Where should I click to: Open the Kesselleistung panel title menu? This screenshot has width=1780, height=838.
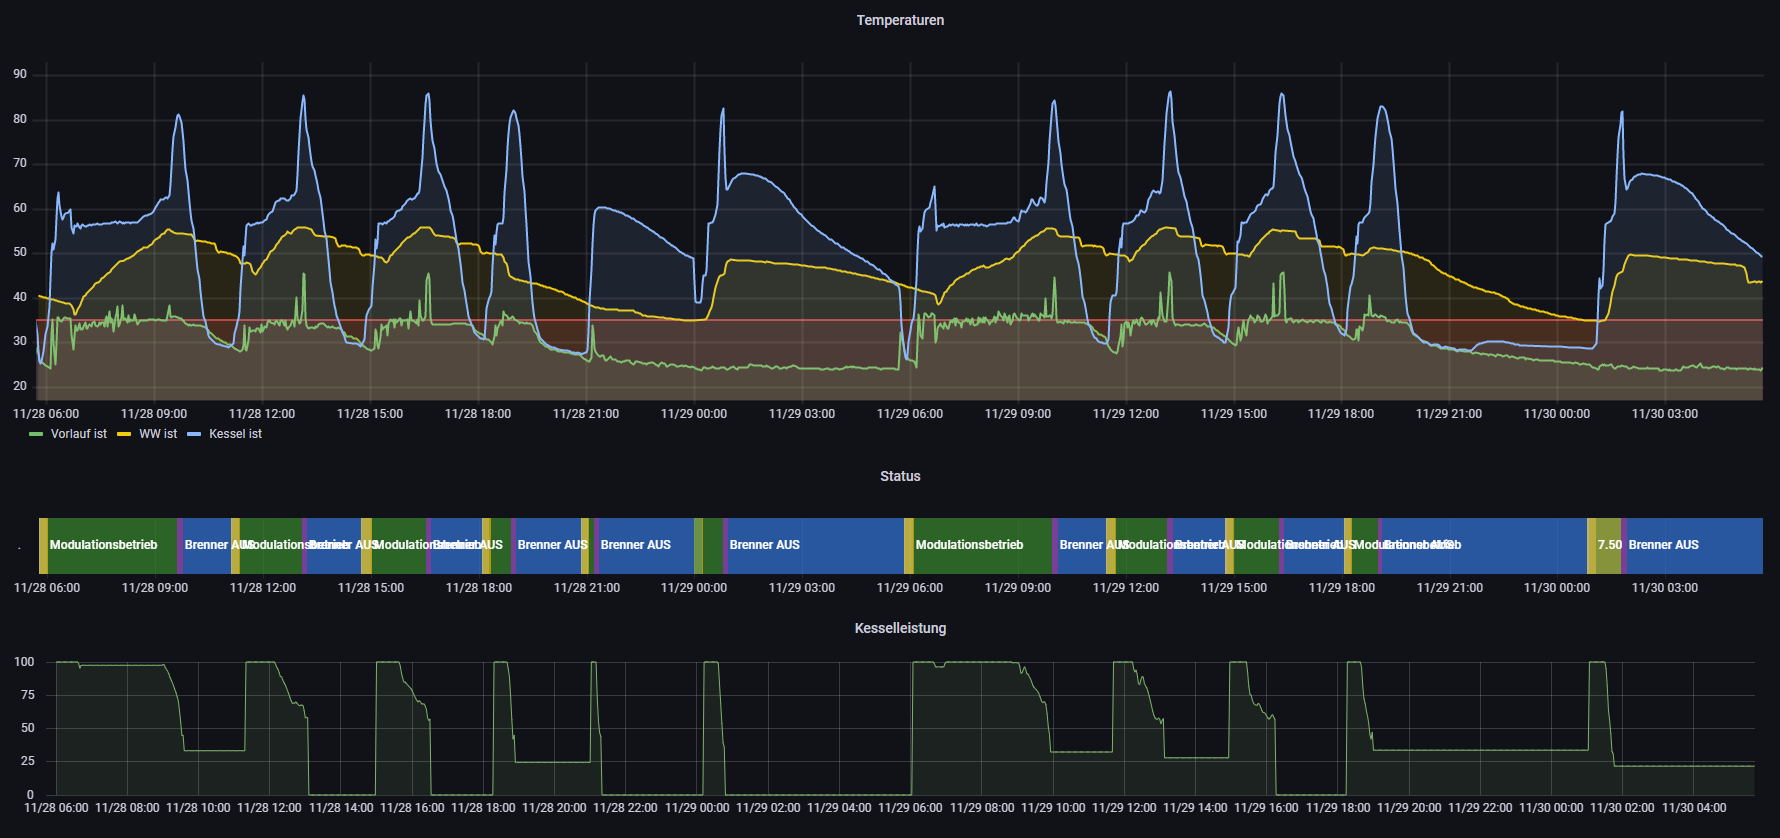[x=899, y=628]
